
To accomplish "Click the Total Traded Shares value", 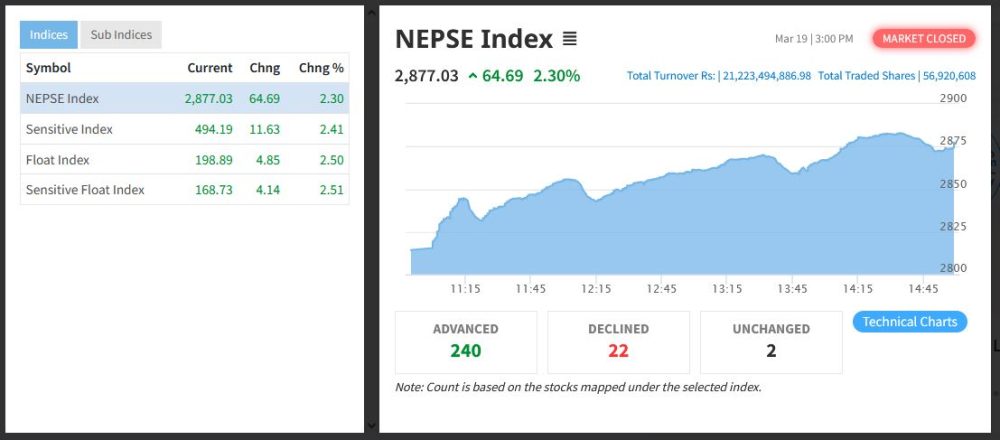I will (x=950, y=76).
